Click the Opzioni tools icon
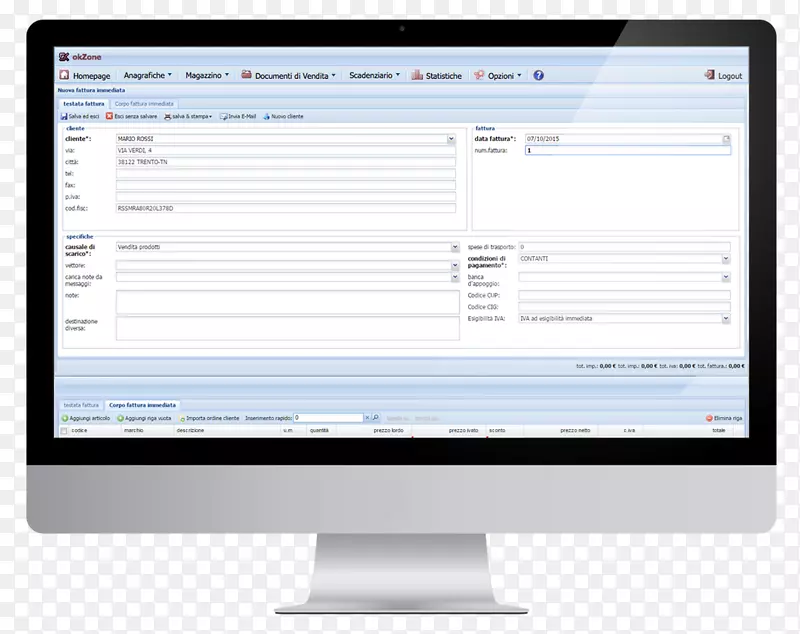Image resolution: width=800 pixels, height=634 pixels. (479, 75)
